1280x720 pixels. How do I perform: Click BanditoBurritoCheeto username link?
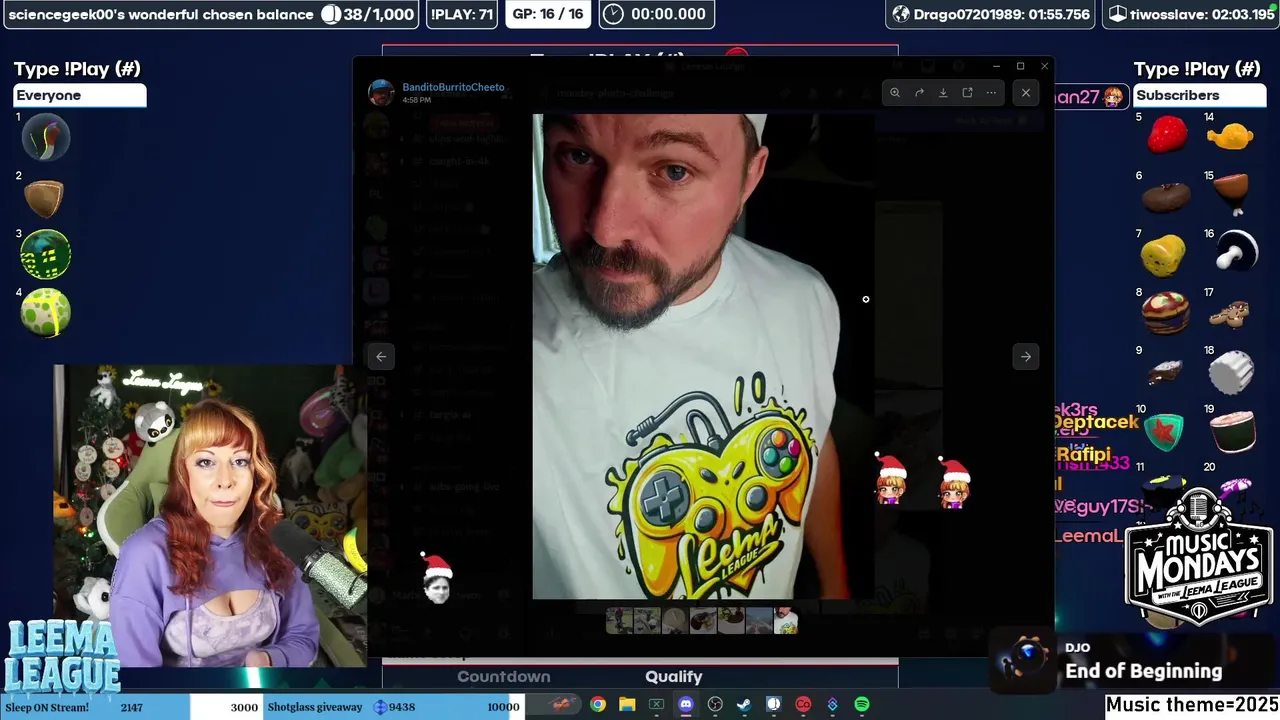click(x=453, y=87)
